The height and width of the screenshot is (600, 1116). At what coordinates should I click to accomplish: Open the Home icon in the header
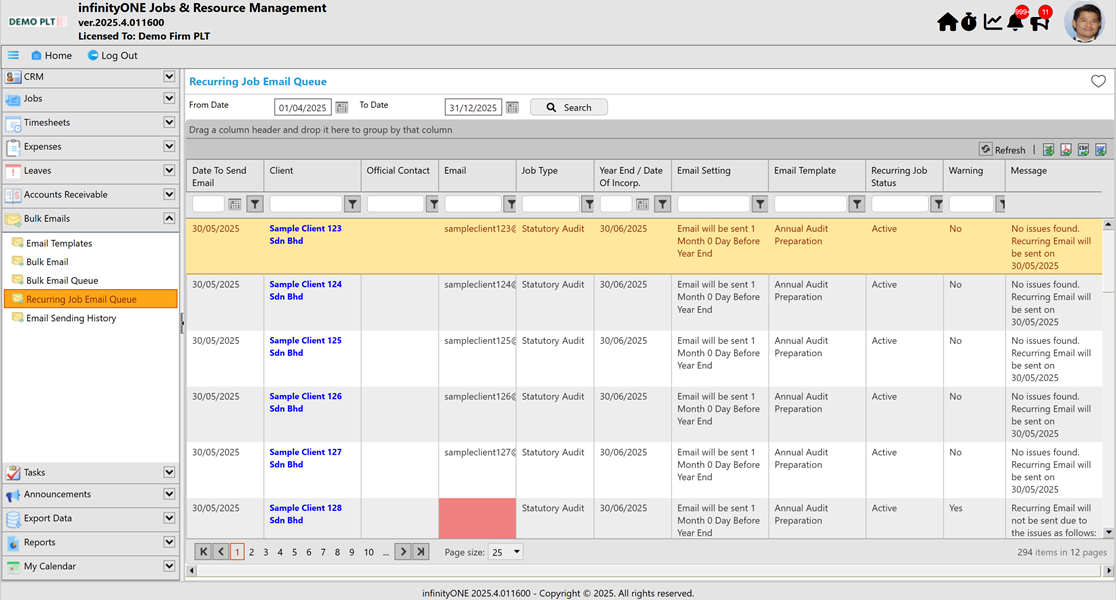[947, 20]
